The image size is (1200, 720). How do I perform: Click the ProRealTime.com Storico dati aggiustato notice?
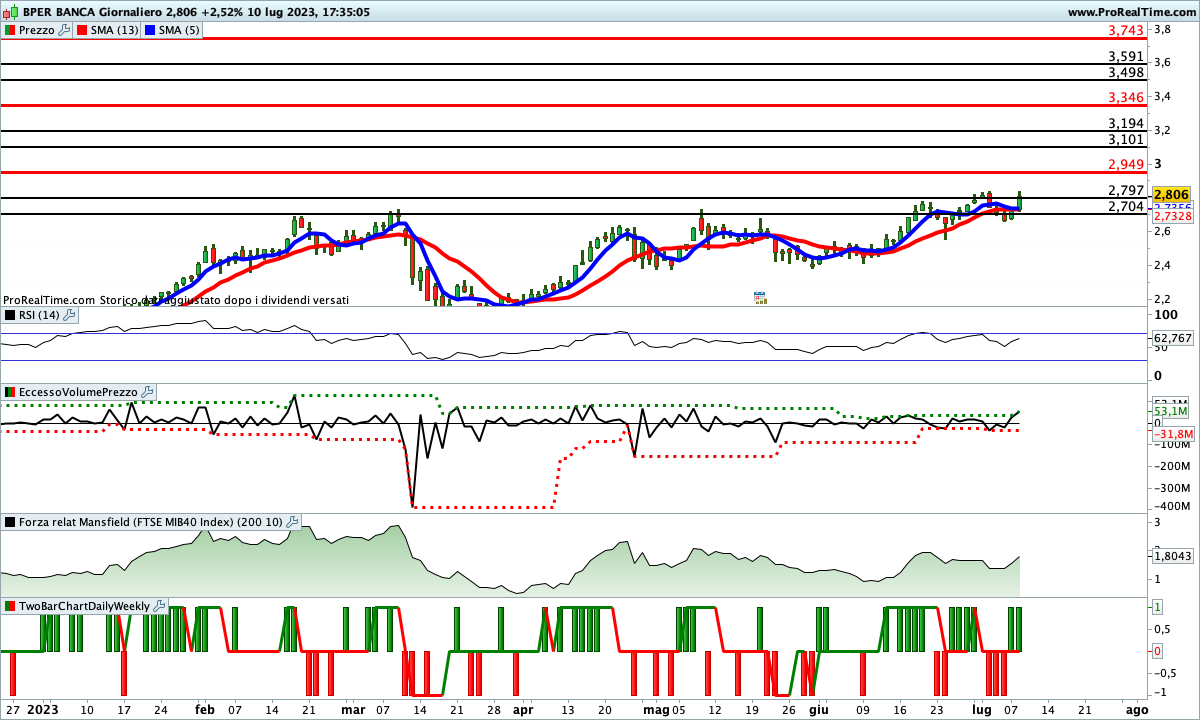tap(176, 299)
